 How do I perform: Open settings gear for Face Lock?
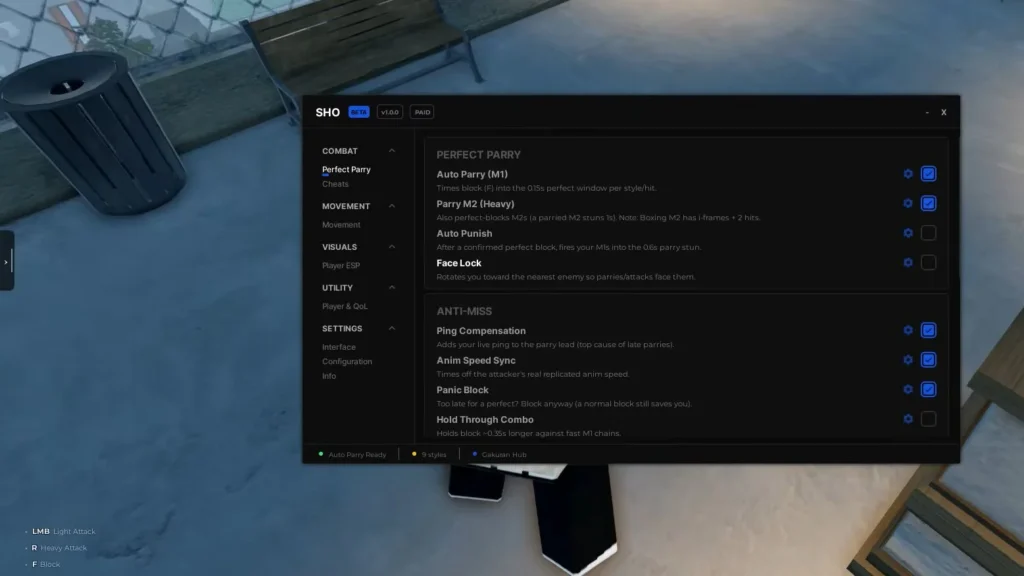908,263
